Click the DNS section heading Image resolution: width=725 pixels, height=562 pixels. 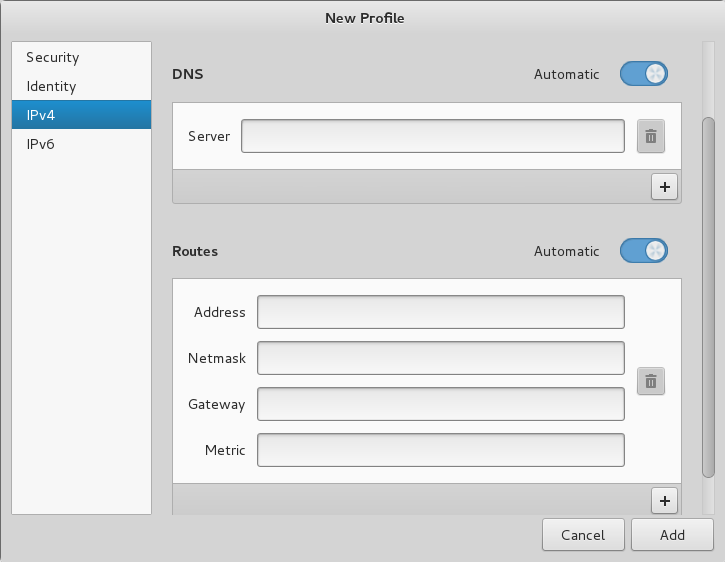tap(188, 74)
